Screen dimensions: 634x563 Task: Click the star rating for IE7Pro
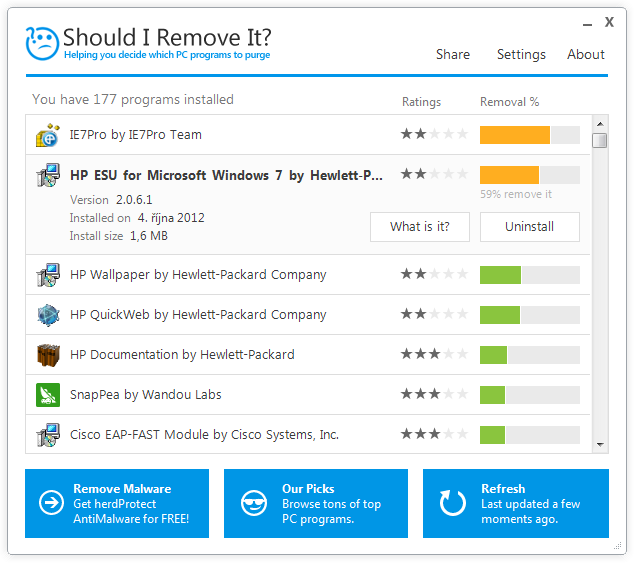point(435,133)
